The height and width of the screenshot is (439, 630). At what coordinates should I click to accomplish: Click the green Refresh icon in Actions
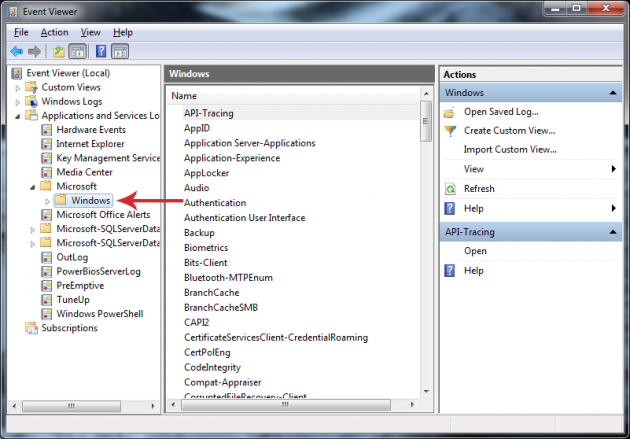(450, 189)
